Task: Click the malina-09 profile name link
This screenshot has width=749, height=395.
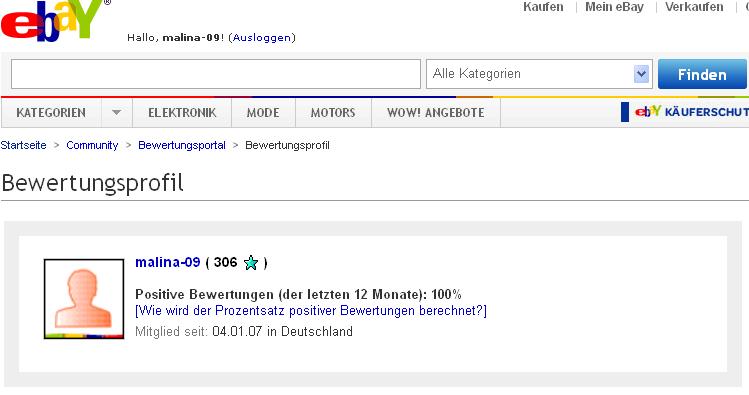Action: 168,262
